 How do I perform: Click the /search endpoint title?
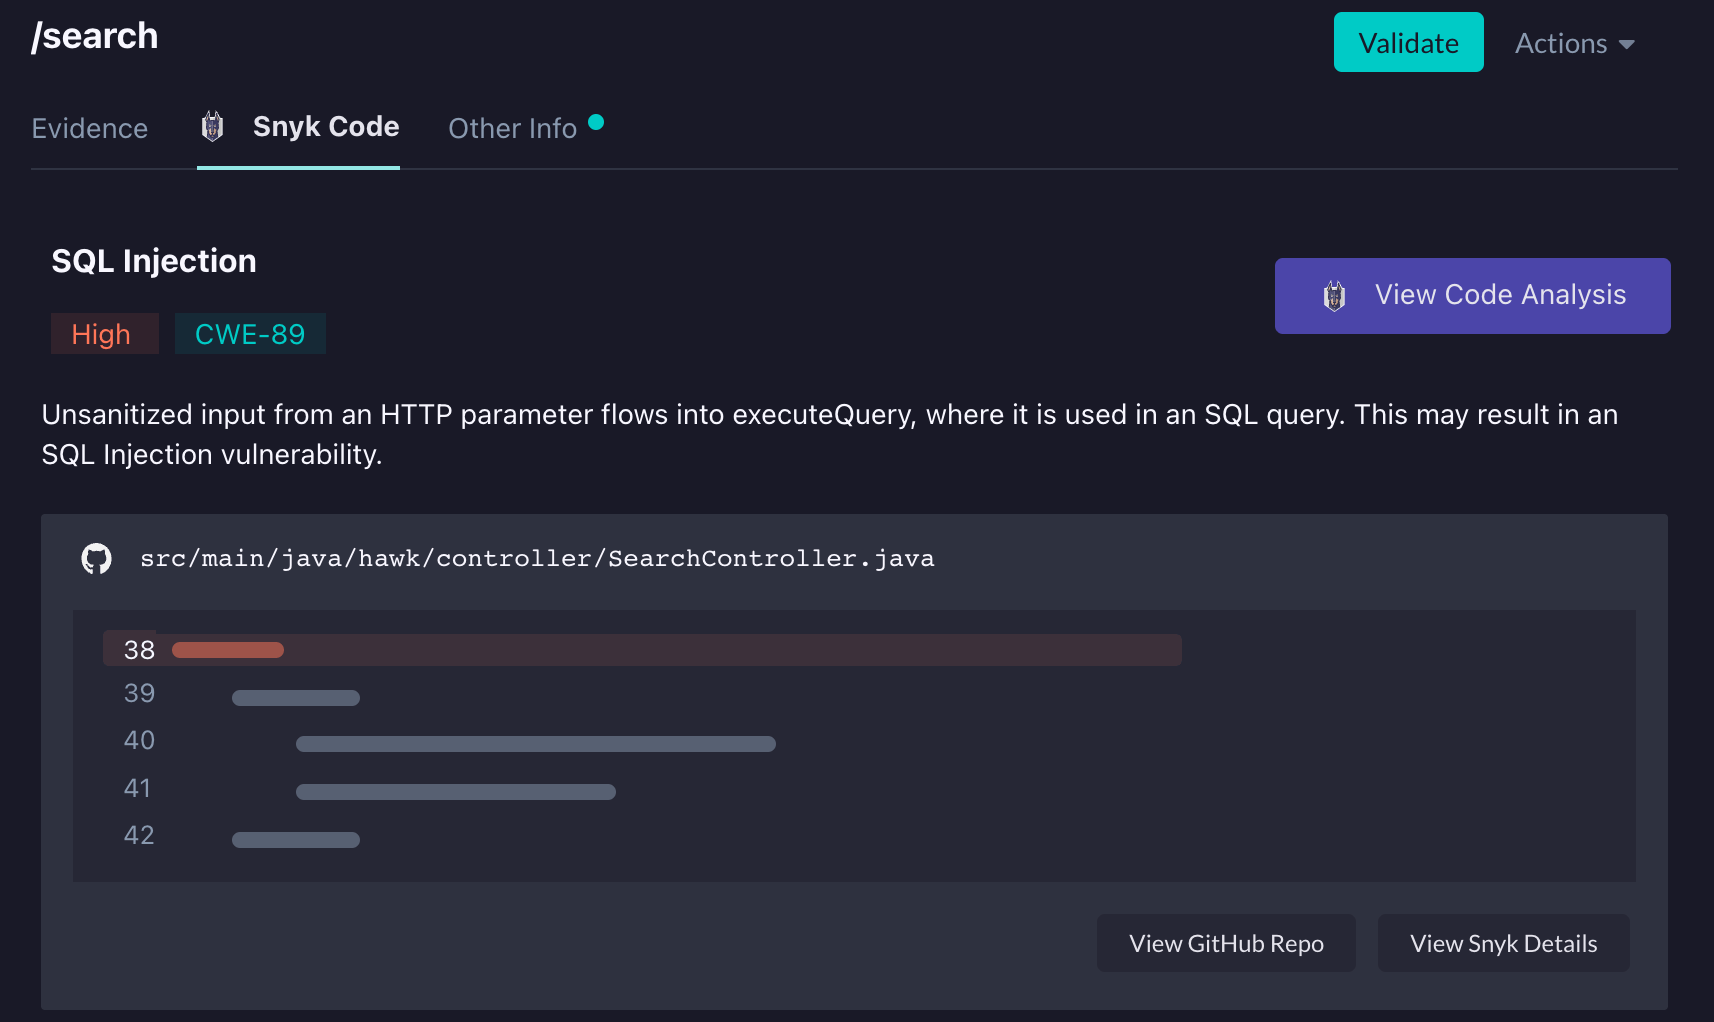(x=94, y=36)
